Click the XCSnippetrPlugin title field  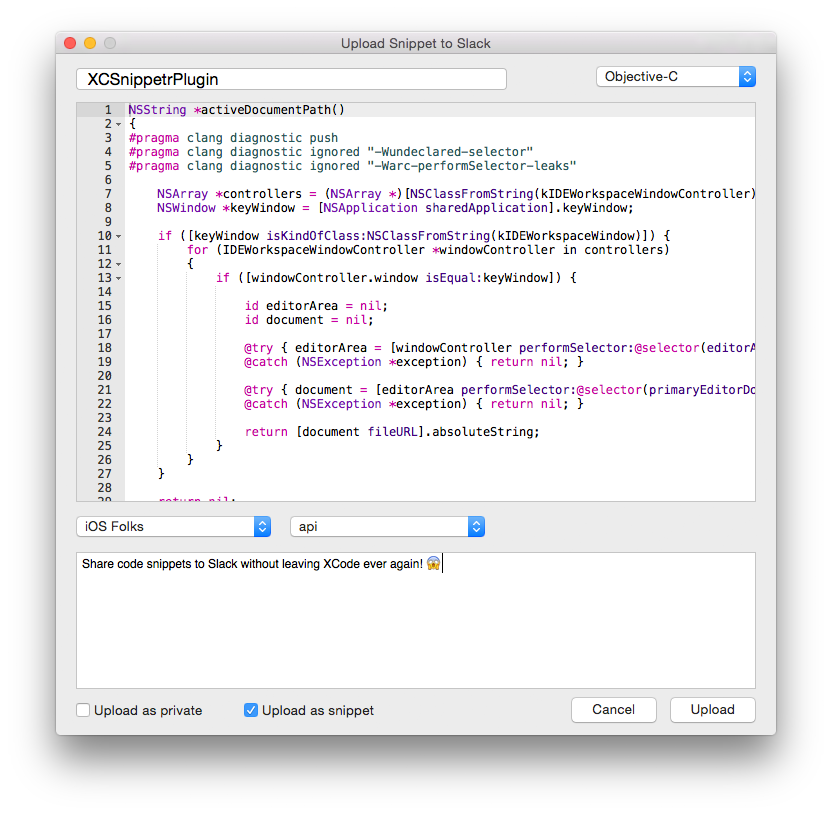[x=291, y=79]
